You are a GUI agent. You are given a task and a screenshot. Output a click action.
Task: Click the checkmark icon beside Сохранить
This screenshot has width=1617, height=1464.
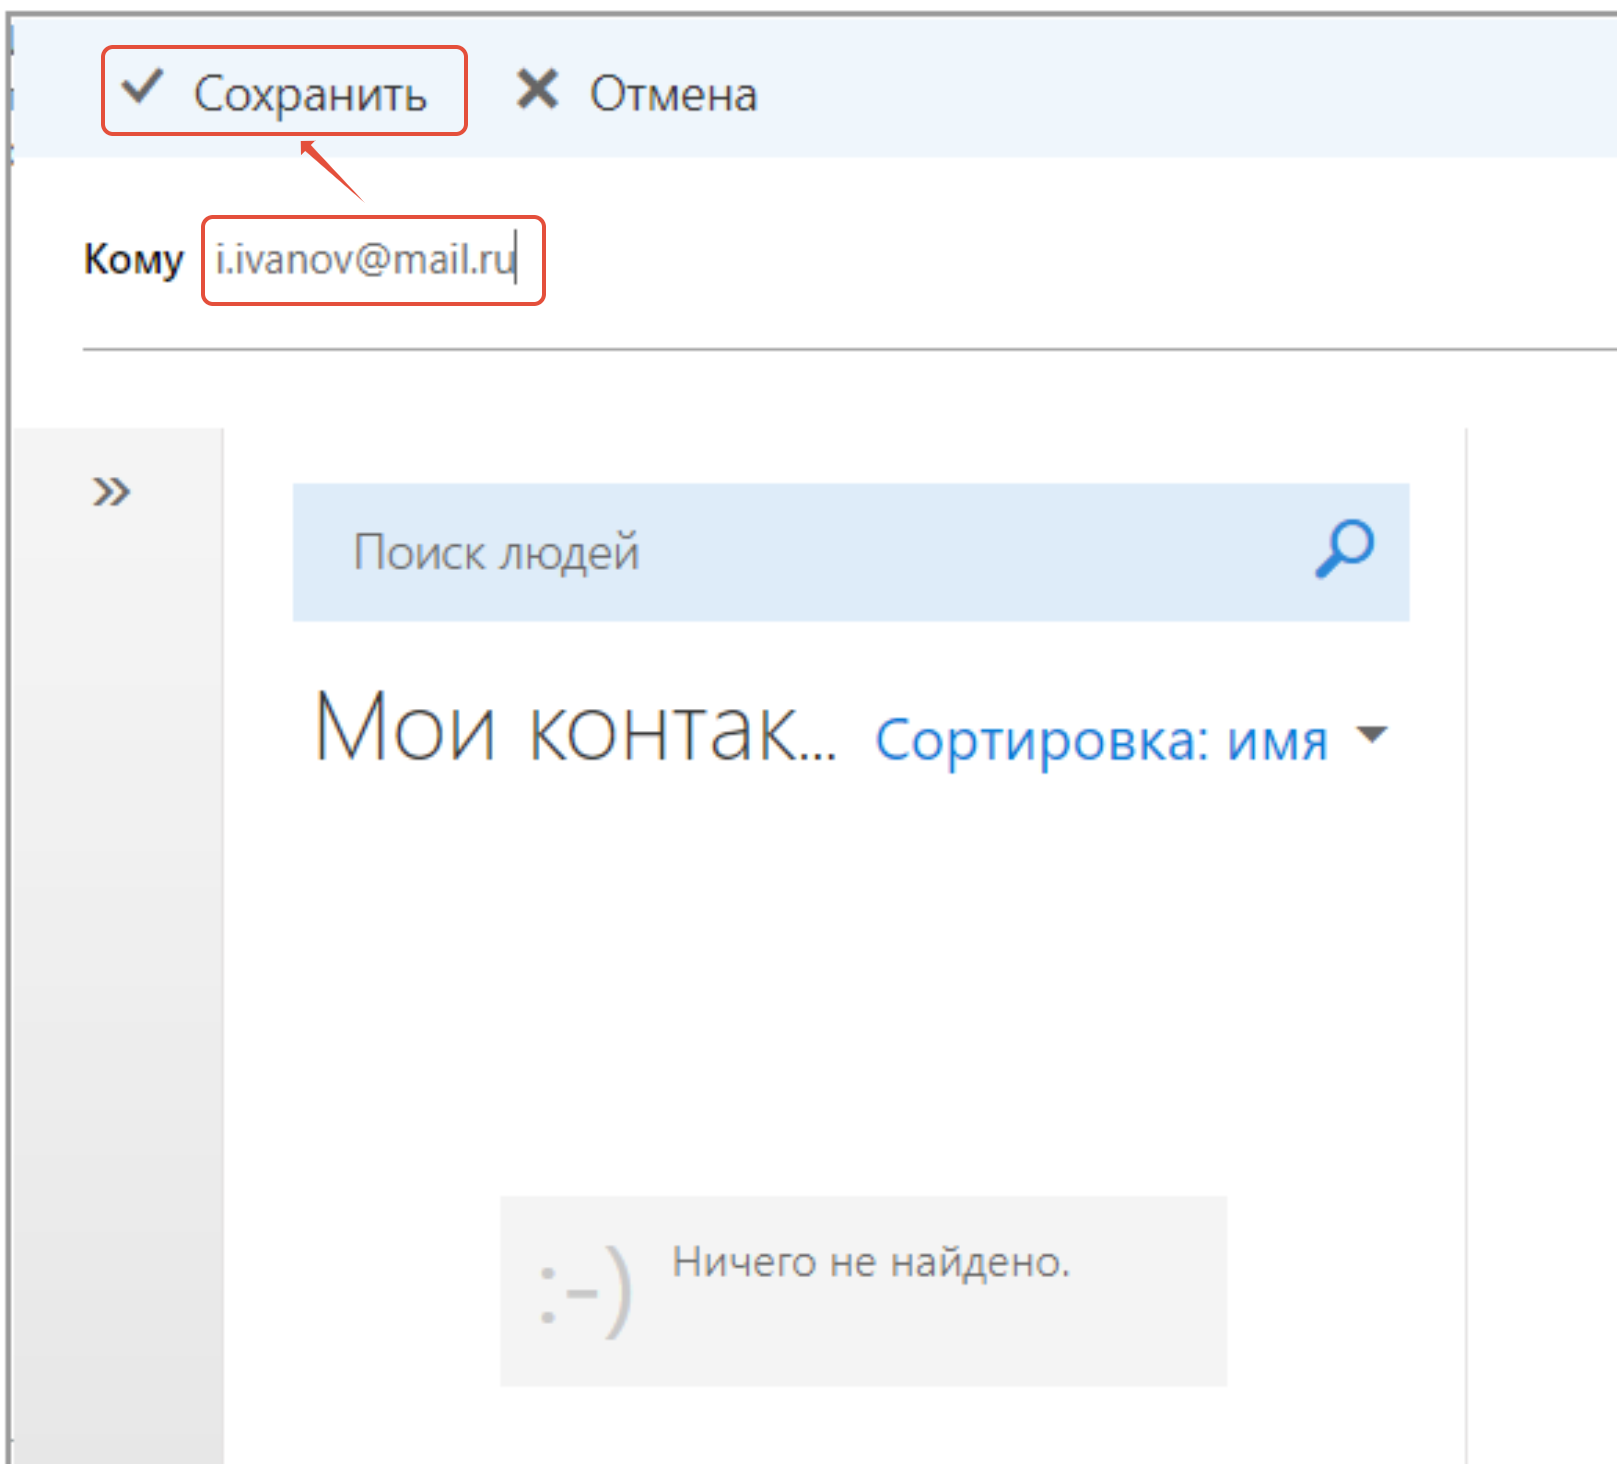[x=142, y=88]
